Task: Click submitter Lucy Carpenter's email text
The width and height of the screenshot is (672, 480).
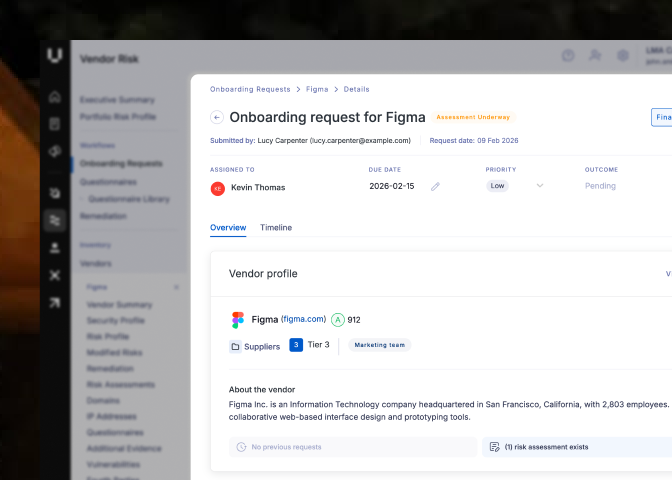Action: pyautogui.click(x=360, y=141)
